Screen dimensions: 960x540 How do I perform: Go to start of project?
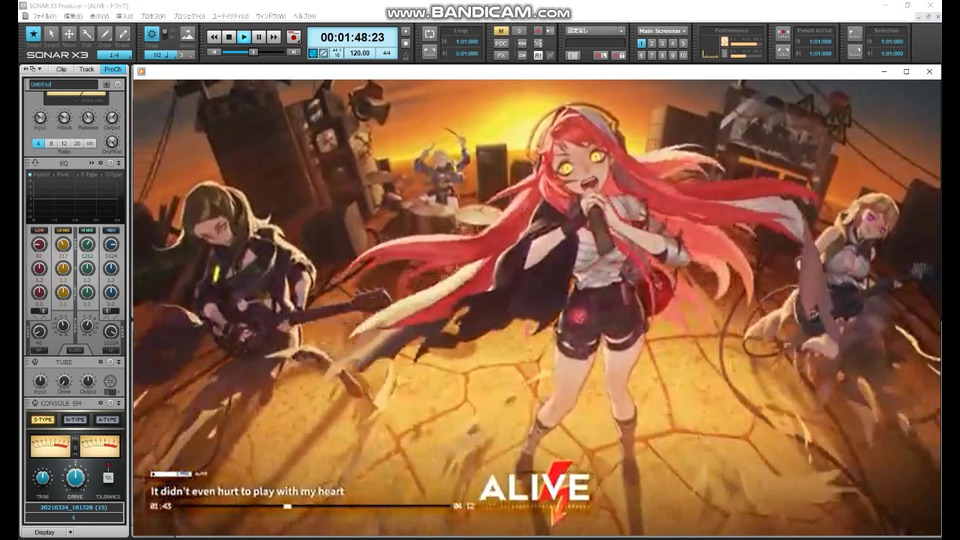point(214,53)
